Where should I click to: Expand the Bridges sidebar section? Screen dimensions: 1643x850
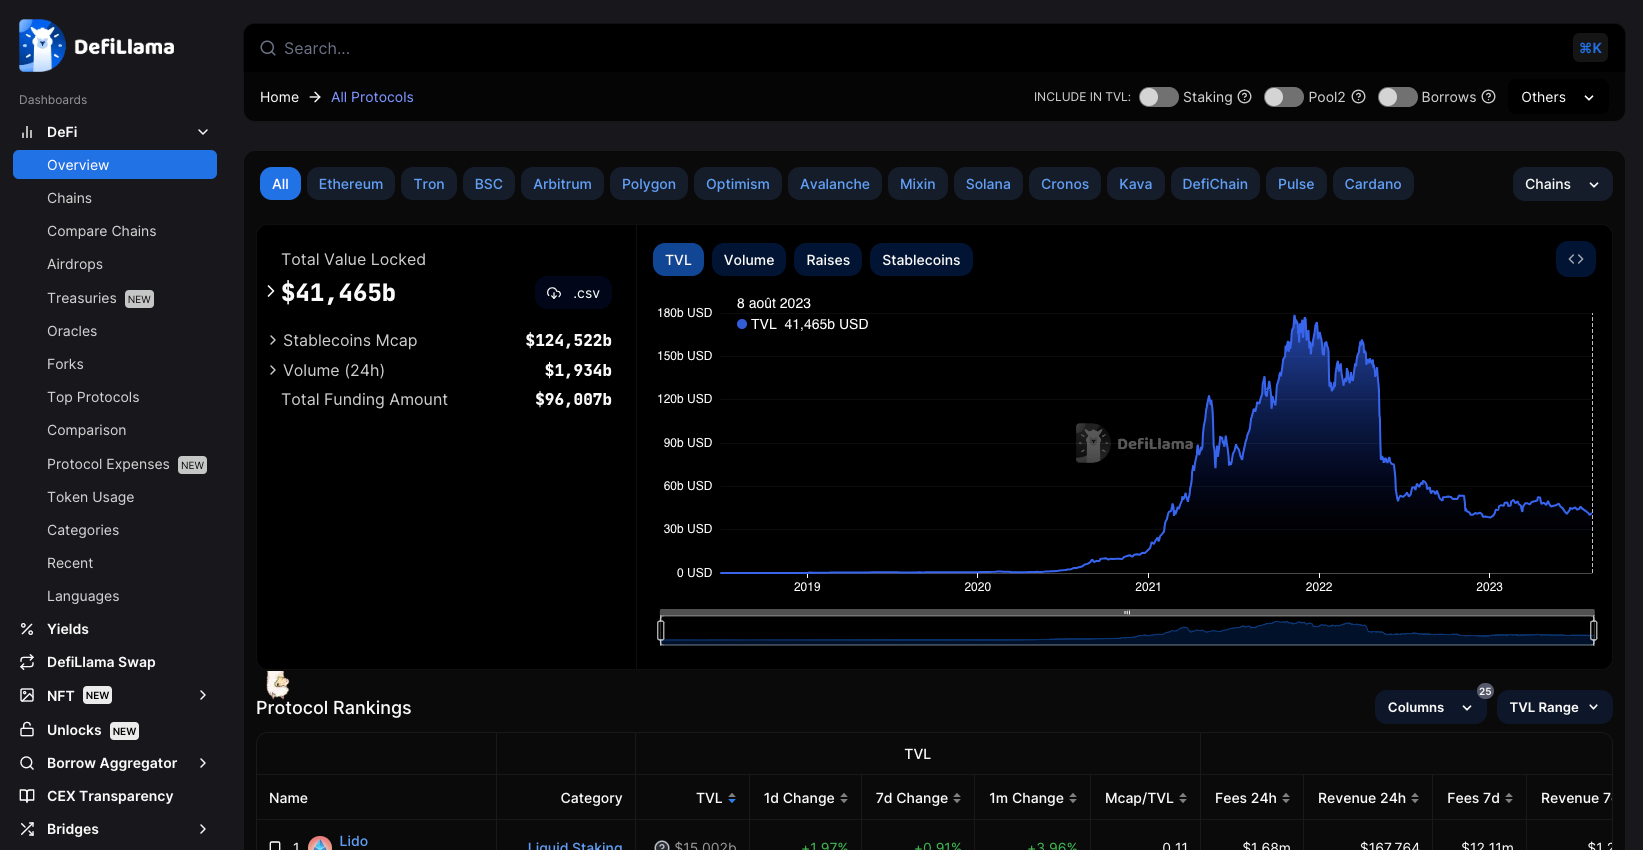click(x=203, y=829)
